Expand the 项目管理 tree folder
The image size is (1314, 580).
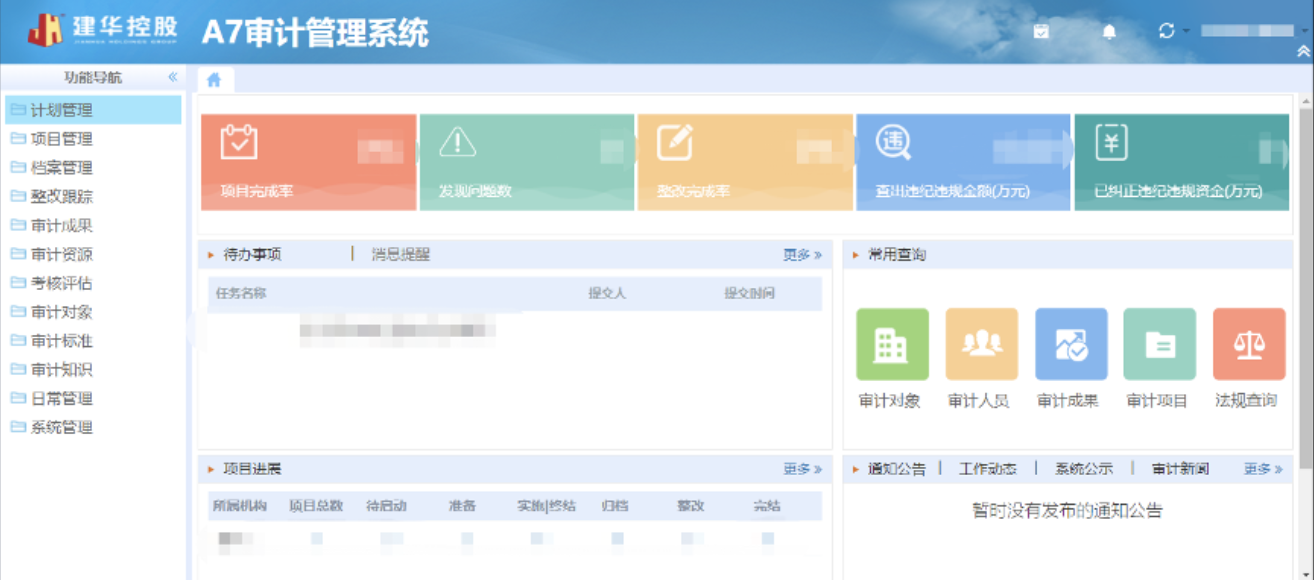pos(61,139)
